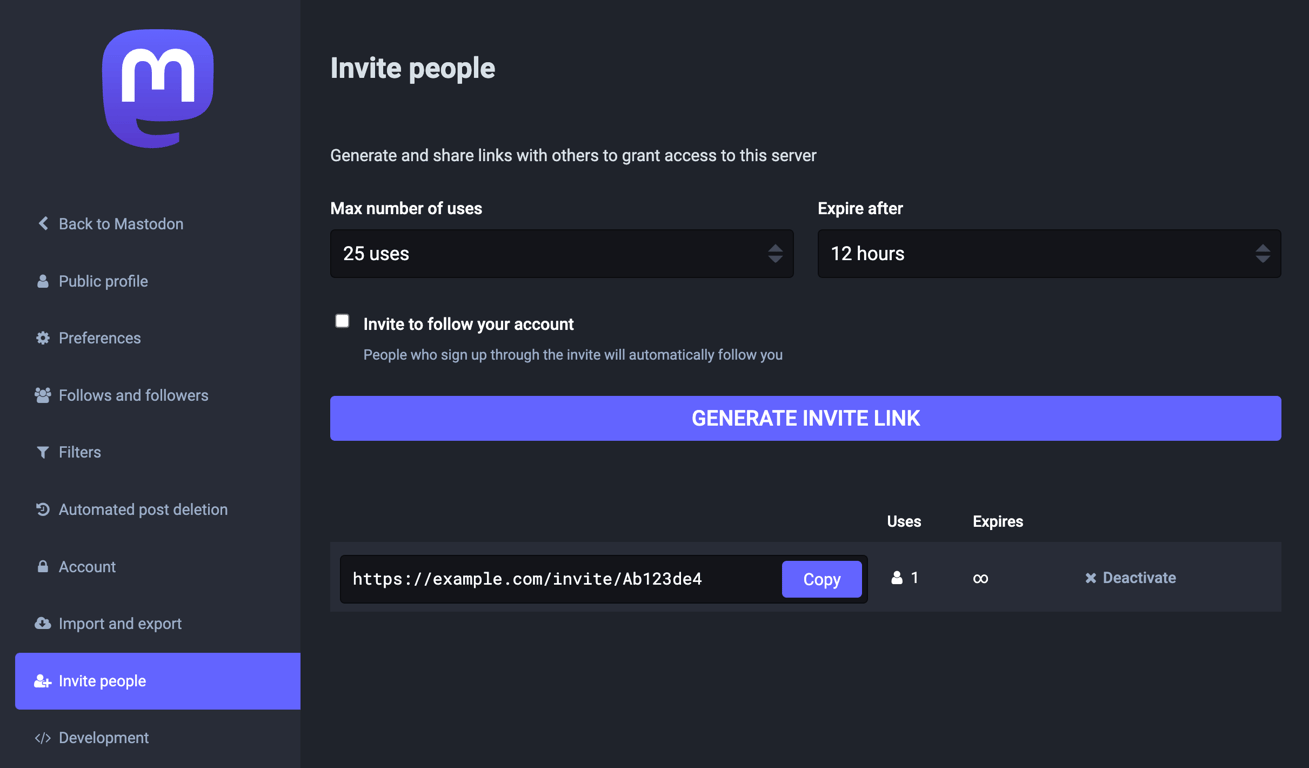Viewport: 1309px width, 768px height.
Task: Select the Preferences gear icon
Action: point(41,338)
